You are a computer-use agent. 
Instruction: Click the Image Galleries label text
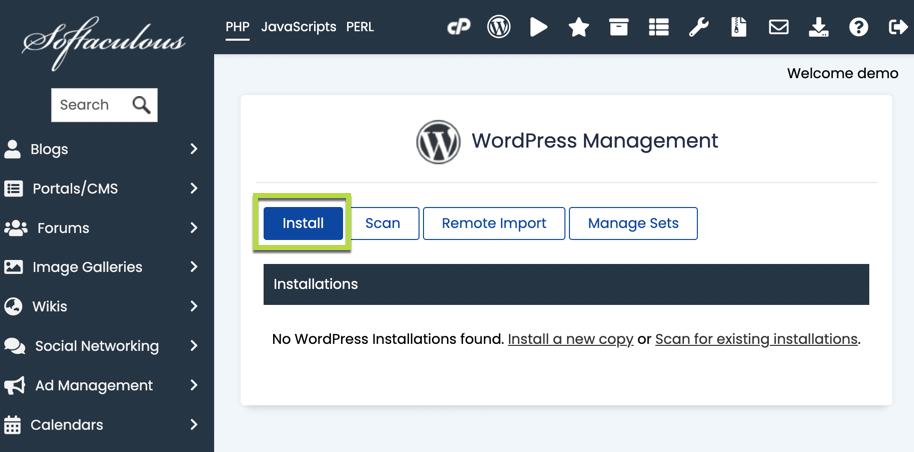(87, 267)
